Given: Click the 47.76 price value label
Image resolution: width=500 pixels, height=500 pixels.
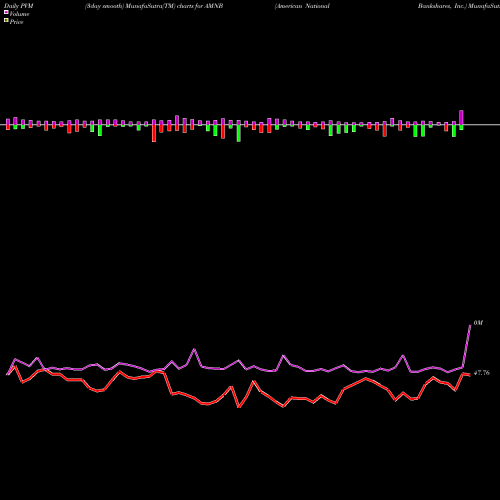Looking at the screenshot, I should coord(482,373).
